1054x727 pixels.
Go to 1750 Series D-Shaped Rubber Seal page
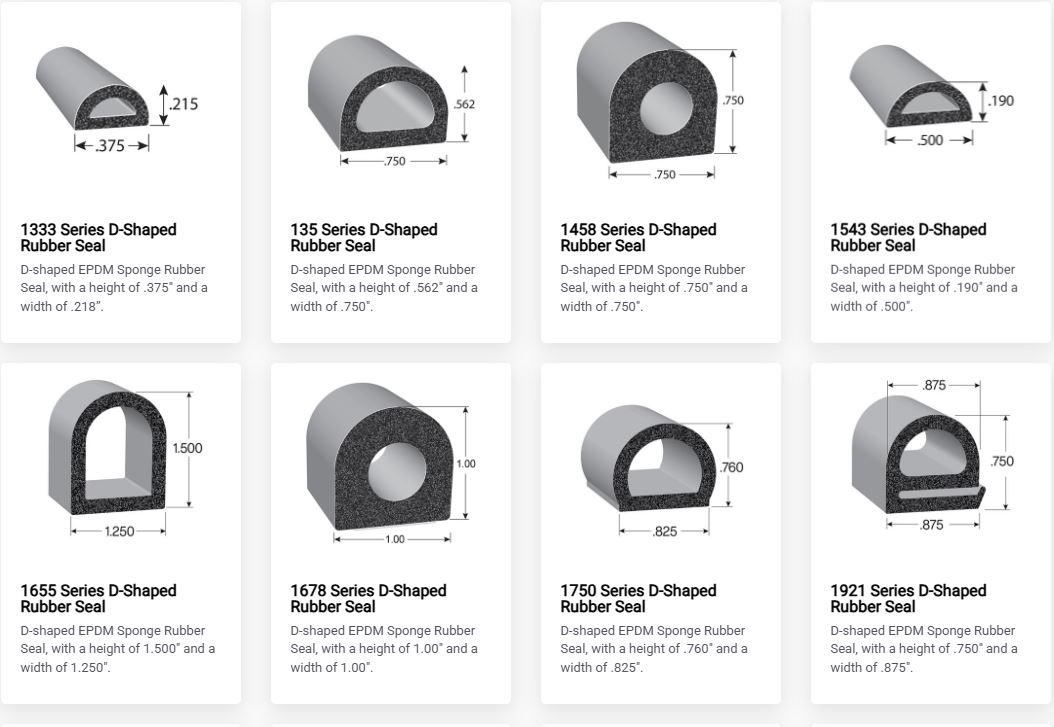638,599
